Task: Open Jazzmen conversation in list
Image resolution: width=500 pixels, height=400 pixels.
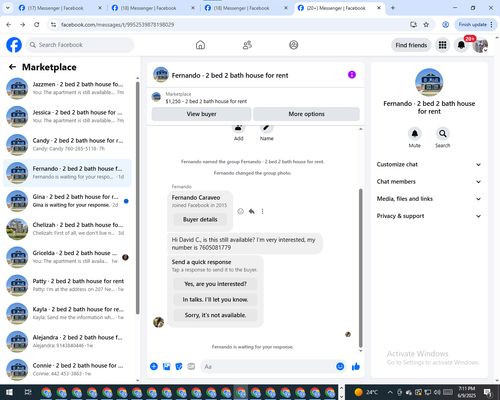Action: [x=67, y=88]
